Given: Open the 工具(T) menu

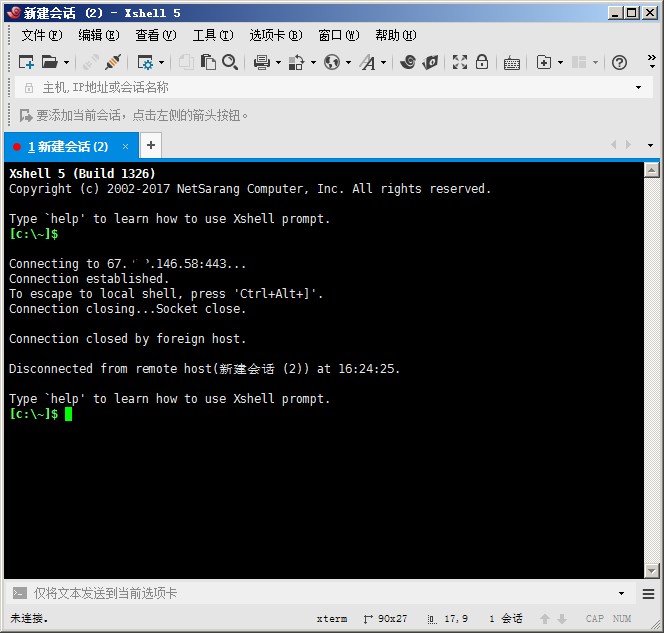Looking at the screenshot, I should 213,35.
